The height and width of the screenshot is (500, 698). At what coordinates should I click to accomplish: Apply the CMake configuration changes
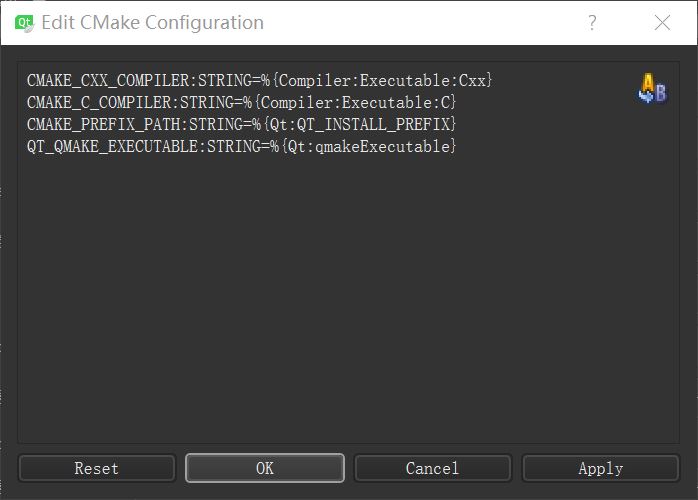pos(600,468)
